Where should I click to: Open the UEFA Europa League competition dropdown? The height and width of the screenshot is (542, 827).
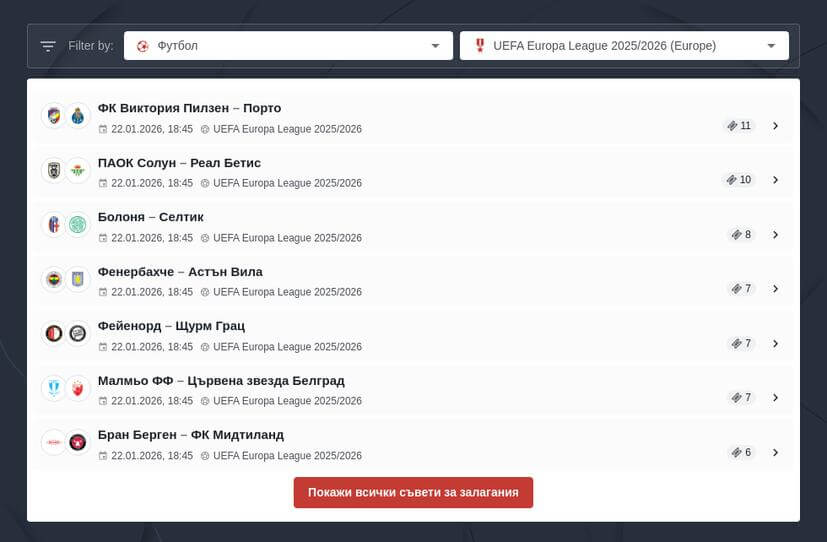pos(624,46)
